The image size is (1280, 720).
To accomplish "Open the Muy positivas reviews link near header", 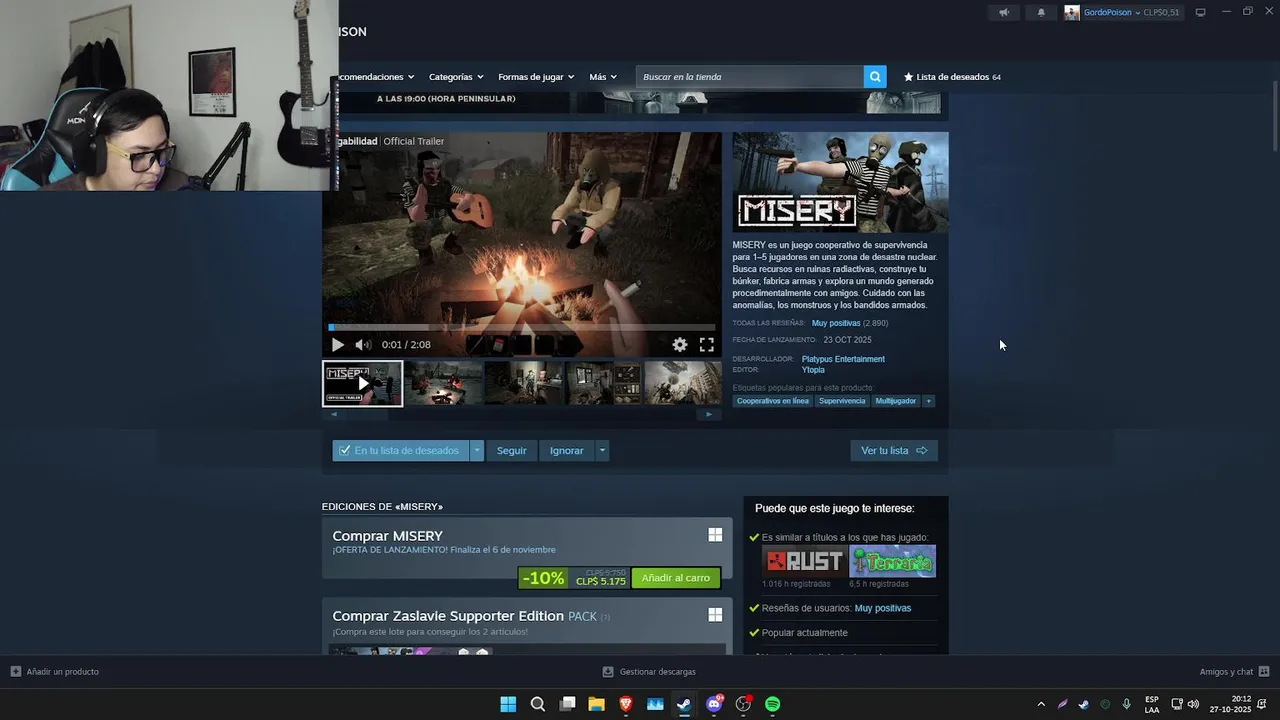I will (836, 323).
